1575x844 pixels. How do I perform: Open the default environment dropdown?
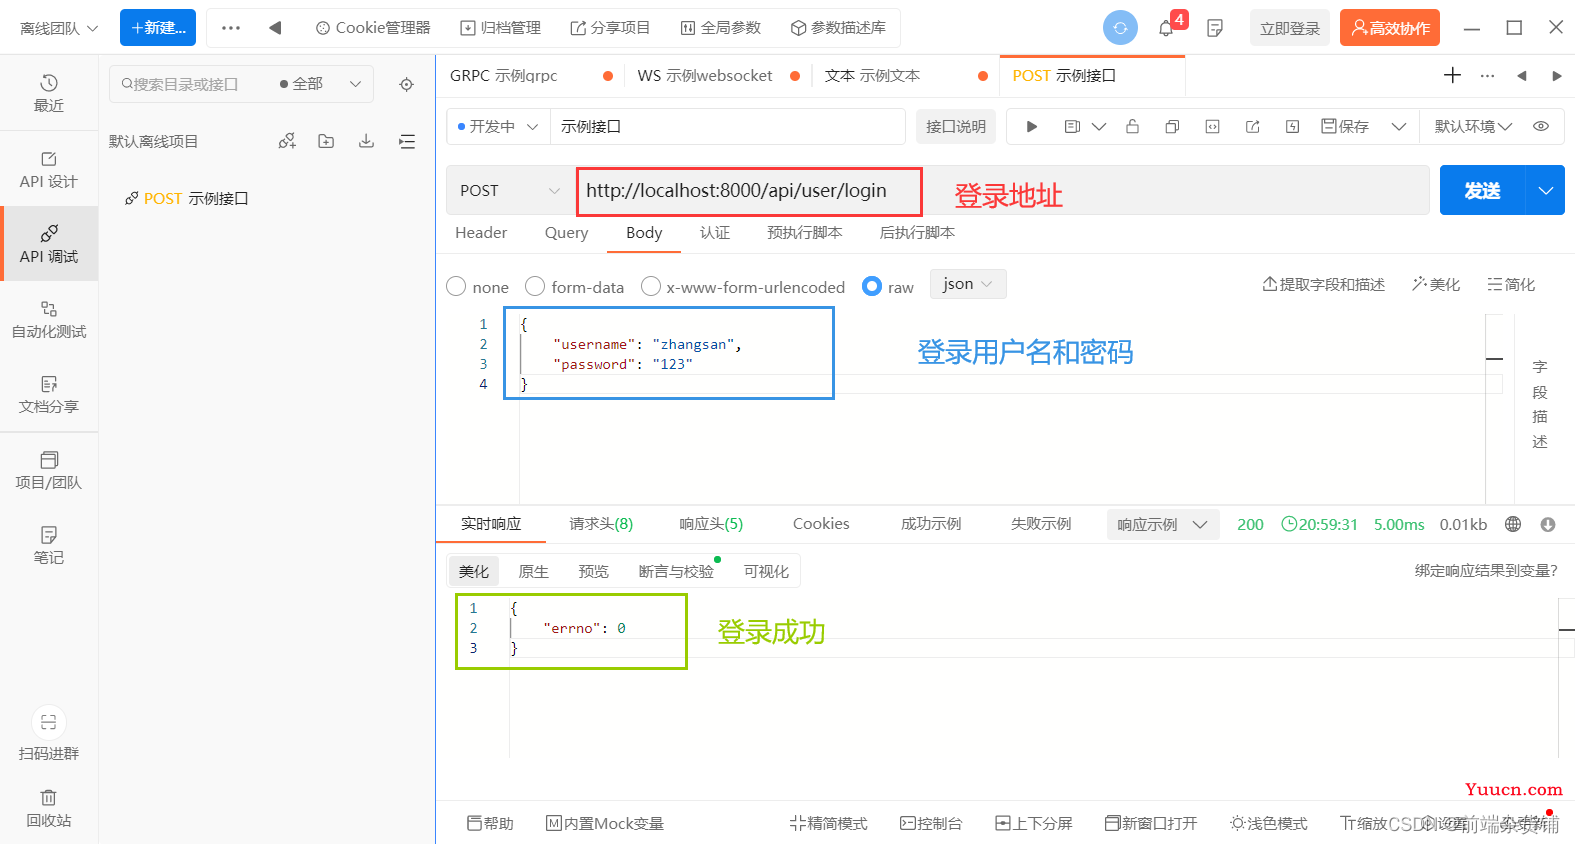point(1473,126)
